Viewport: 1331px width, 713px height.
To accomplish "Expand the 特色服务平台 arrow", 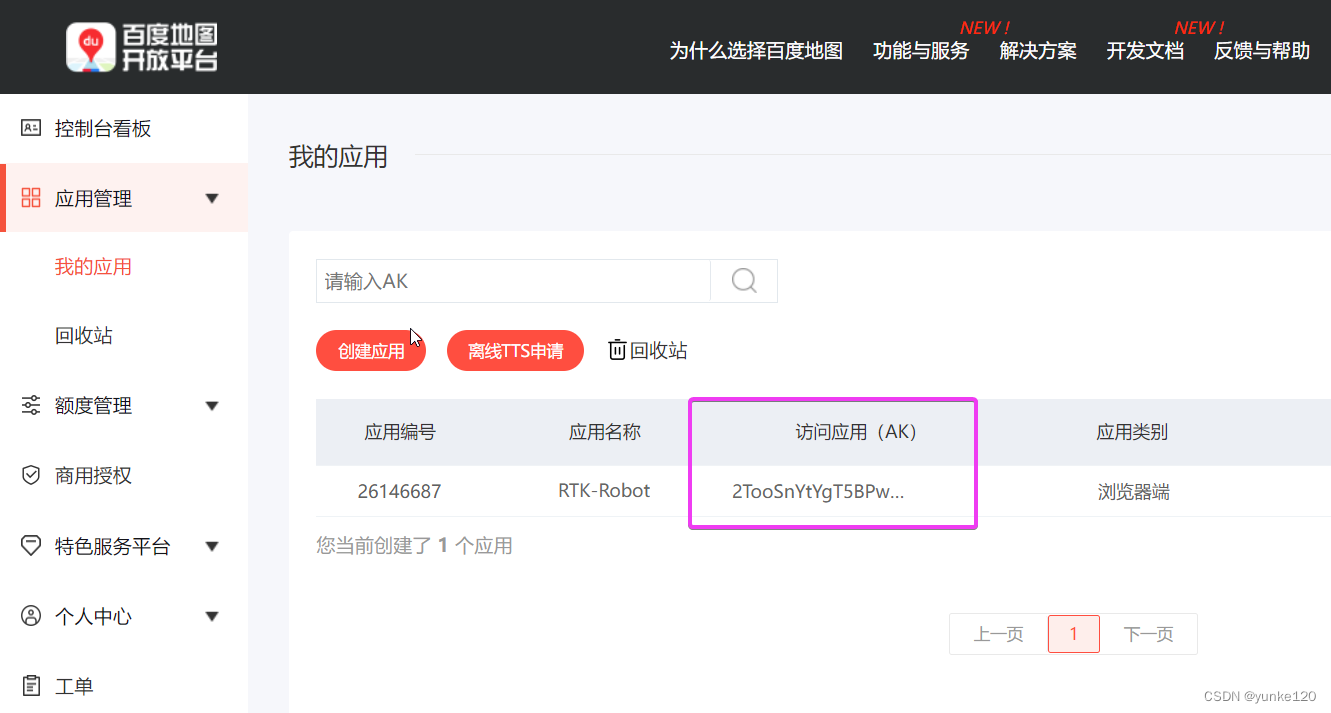I will [212, 546].
